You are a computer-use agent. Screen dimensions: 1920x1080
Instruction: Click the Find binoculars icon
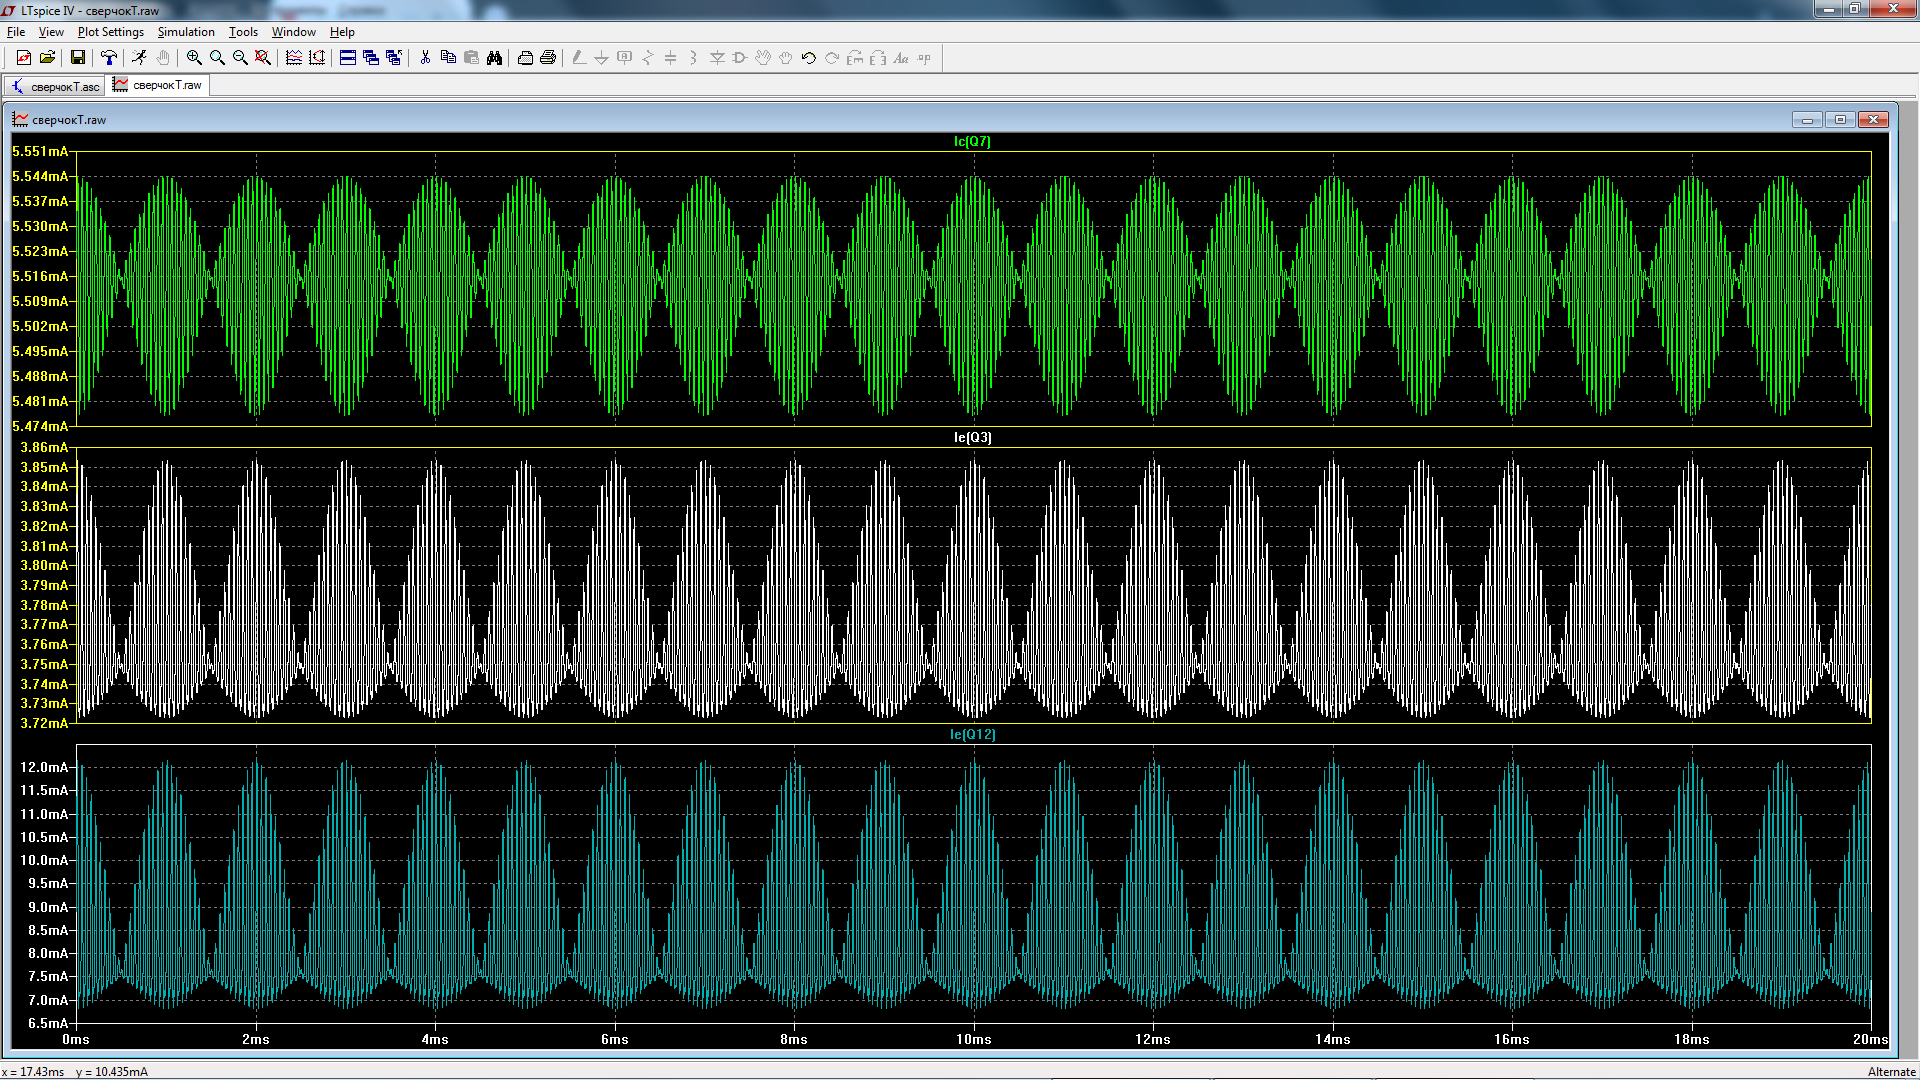[494, 58]
